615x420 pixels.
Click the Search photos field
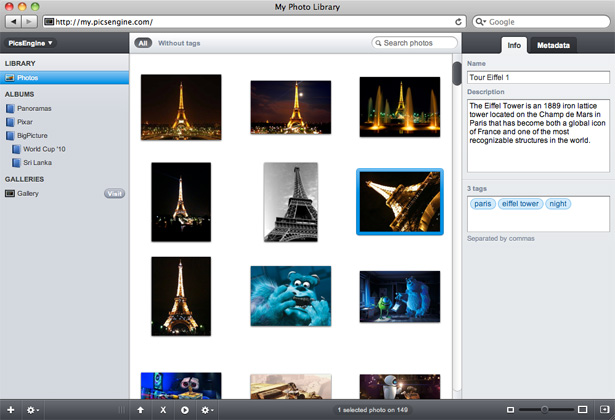(414, 43)
